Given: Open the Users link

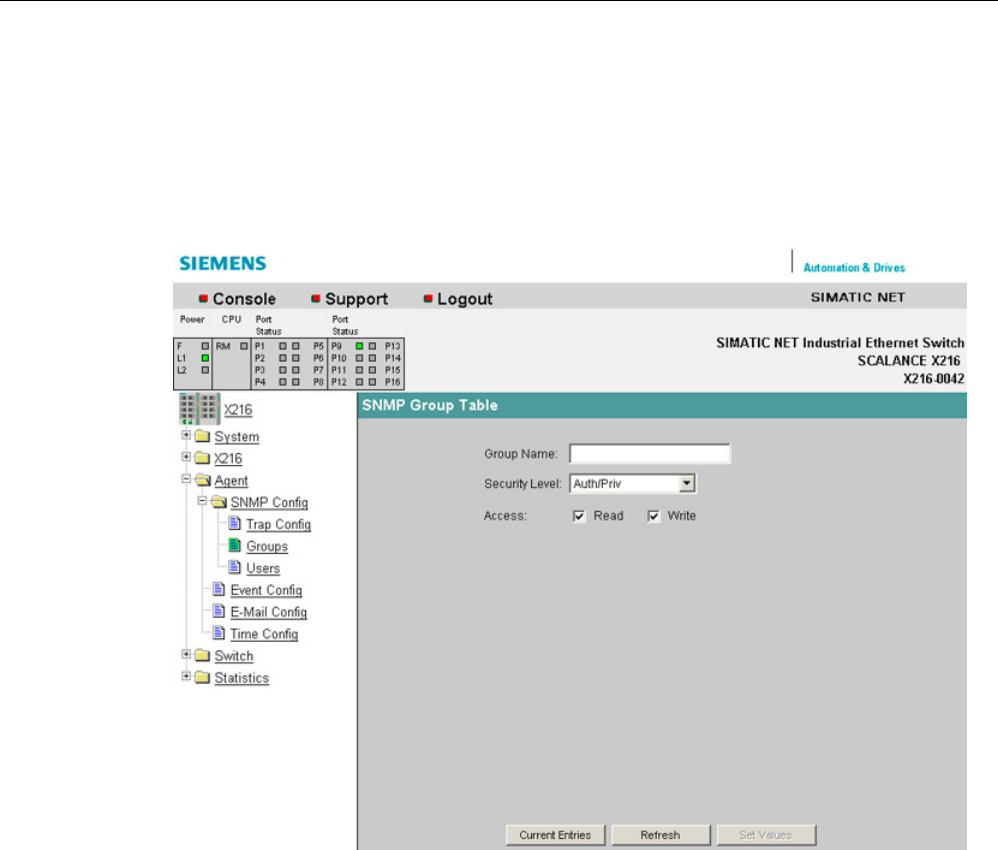Looking at the screenshot, I should pyautogui.click(x=263, y=568).
